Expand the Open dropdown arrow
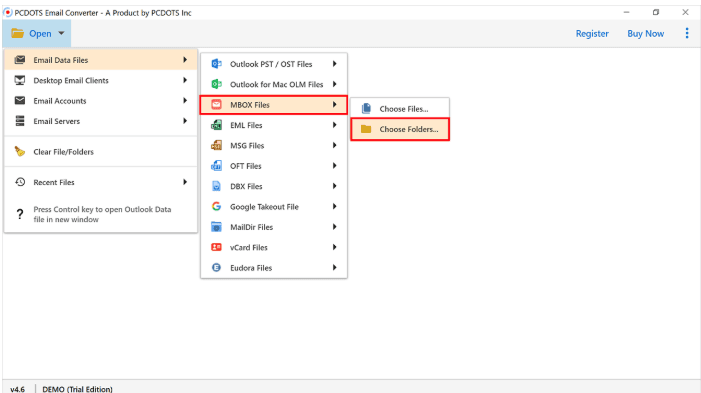The image size is (701, 393). (x=61, y=34)
